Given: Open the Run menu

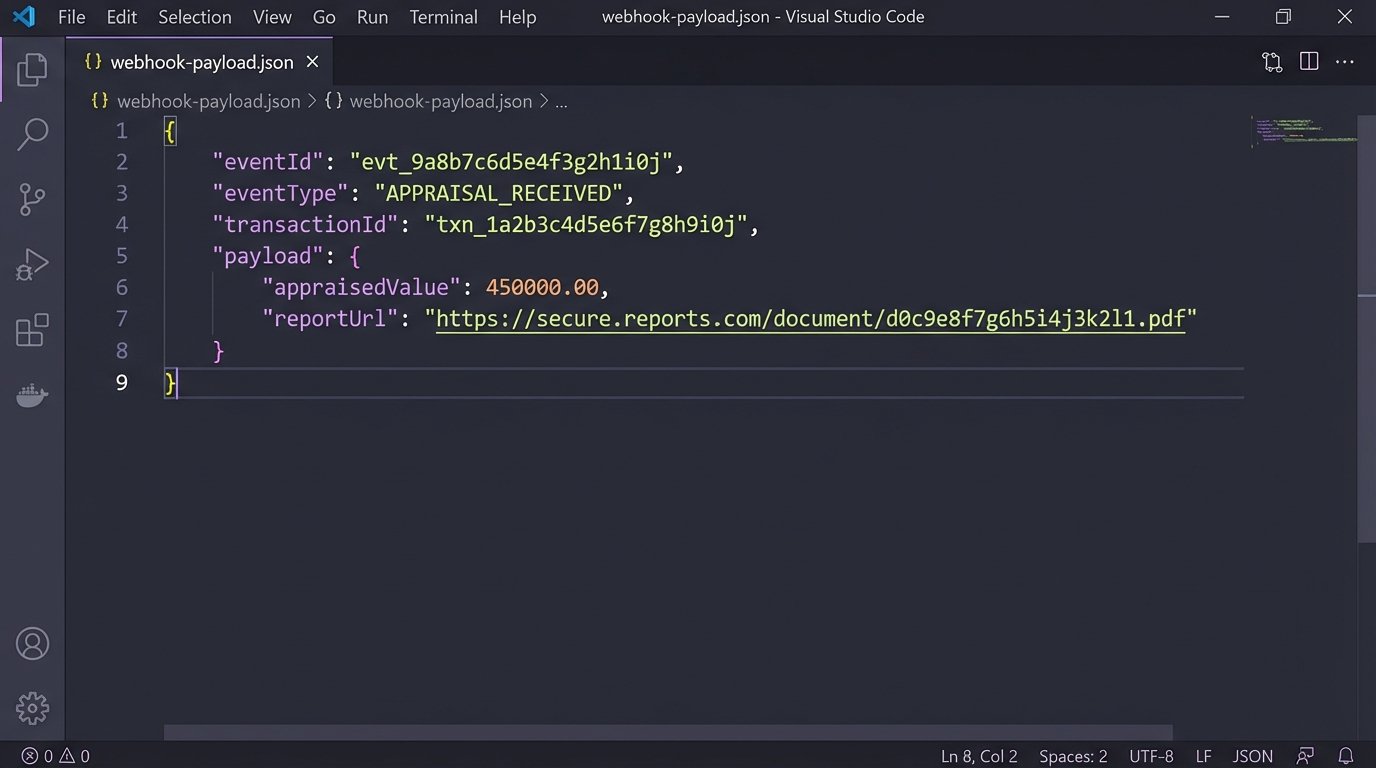Looking at the screenshot, I should pyautogui.click(x=371, y=16).
